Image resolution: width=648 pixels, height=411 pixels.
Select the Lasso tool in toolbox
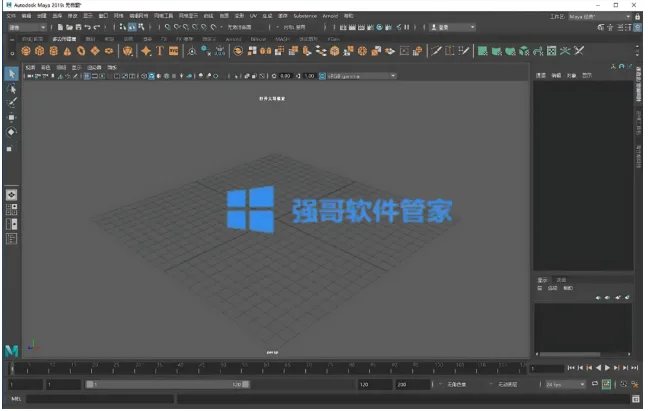tap(12, 88)
